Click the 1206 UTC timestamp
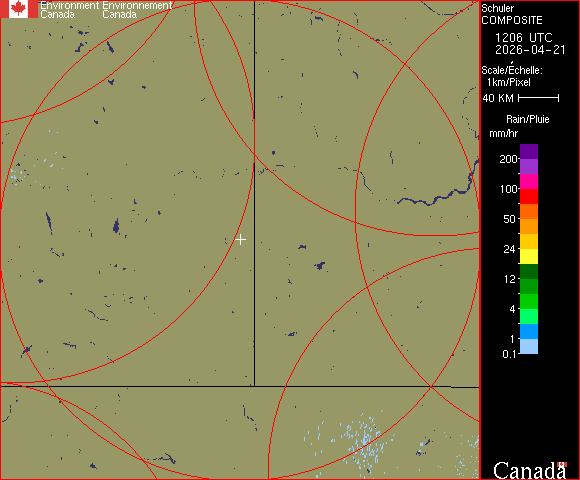The height and width of the screenshot is (480, 580). click(523, 38)
